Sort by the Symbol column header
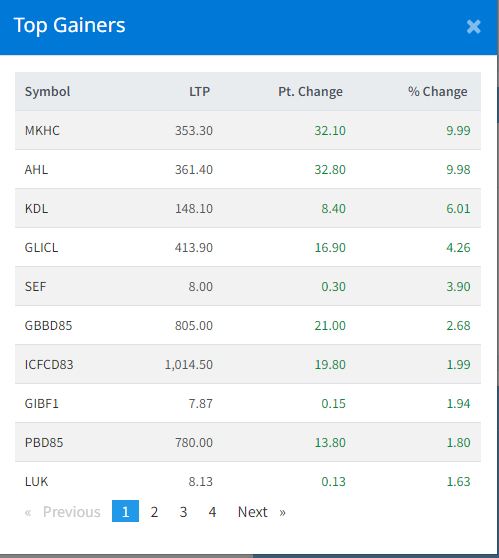499x558 pixels. [x=47, y=91]
